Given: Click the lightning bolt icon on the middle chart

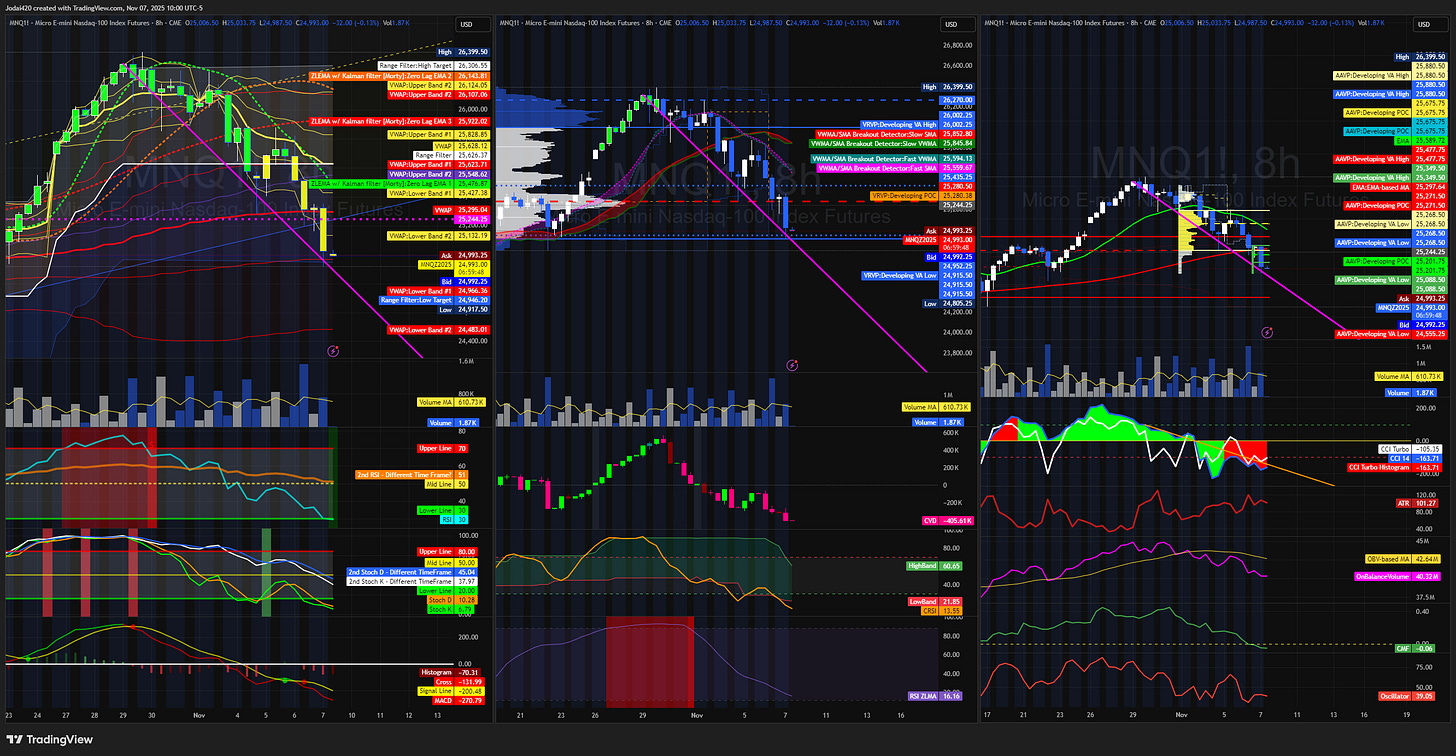Looking at the screenshot, I should click(792, 366).
